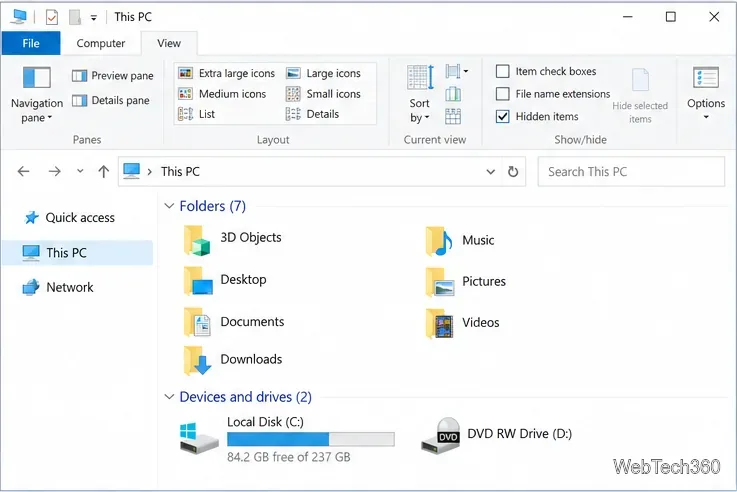Select the Music folder icon
737x492 pixels.
pyautogui.click(x=439, y=241)
